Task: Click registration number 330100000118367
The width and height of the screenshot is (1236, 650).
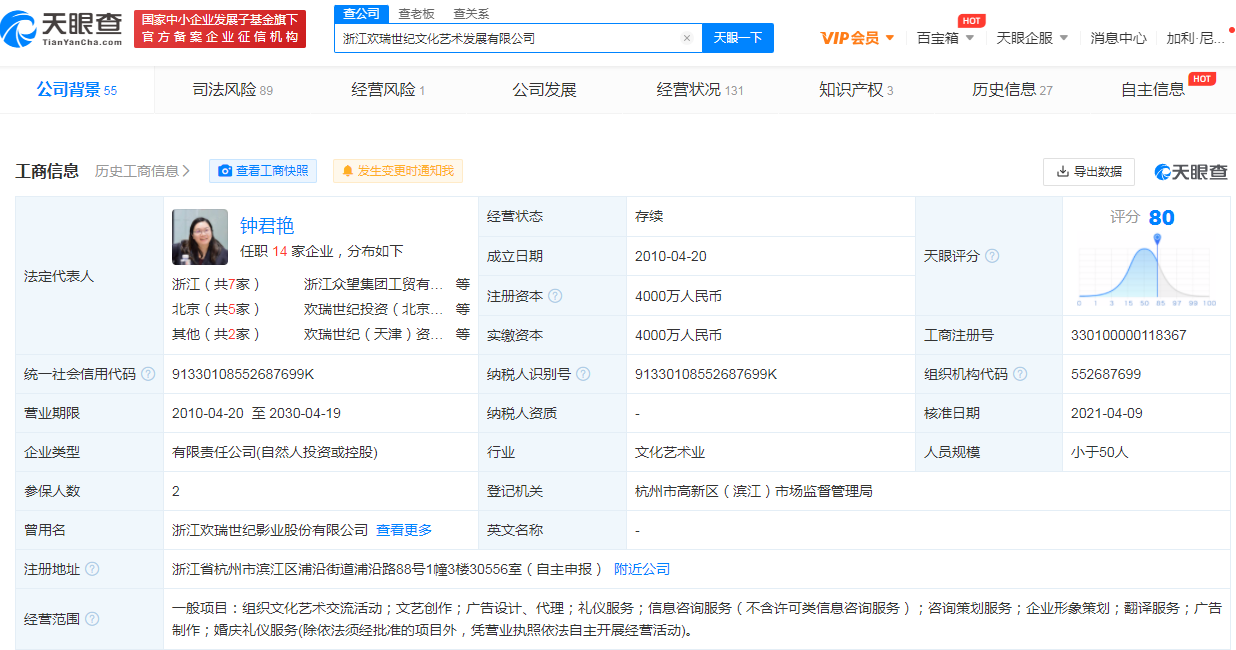Action: point(1128,335)
